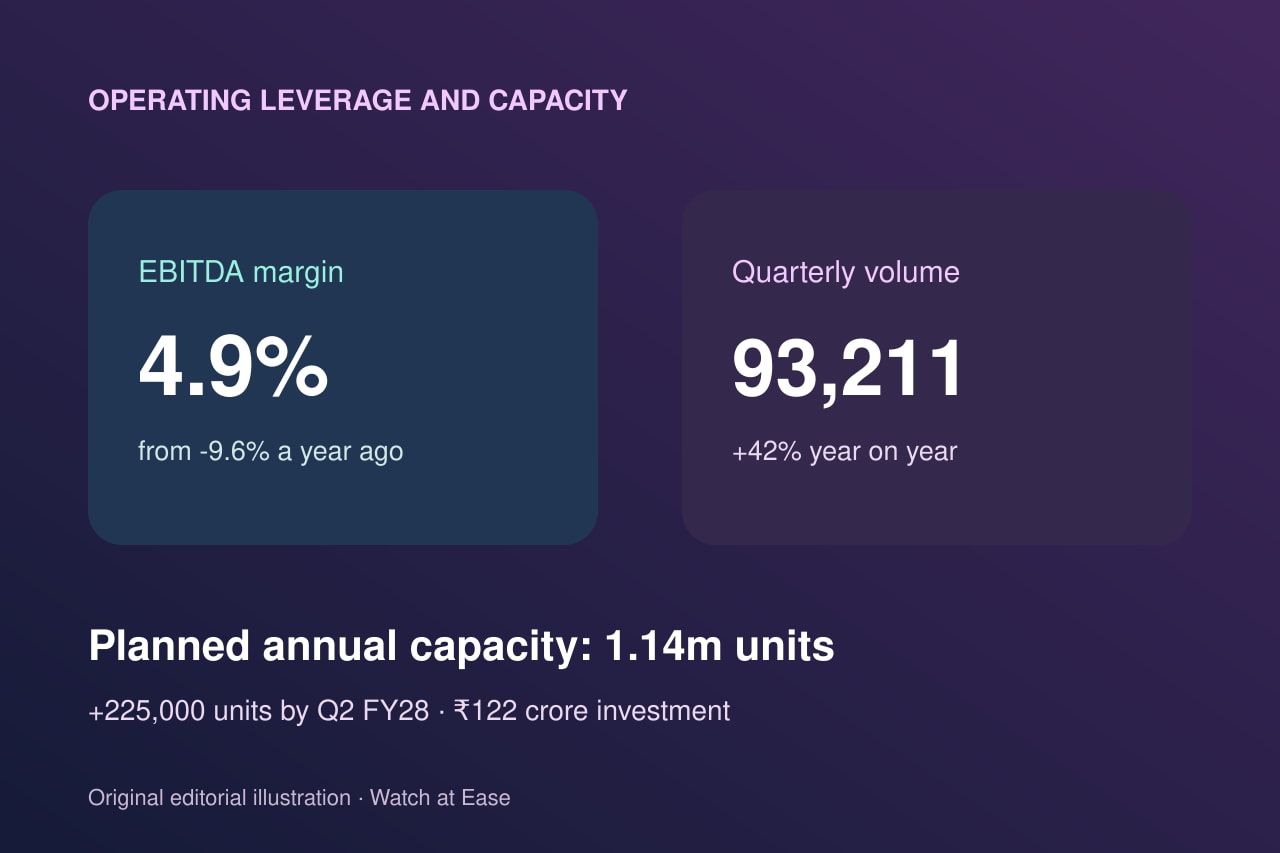Select "from -9.6% a year ago" text
The width and height of the screenshot is (1280, 853).
click(271, 451)
